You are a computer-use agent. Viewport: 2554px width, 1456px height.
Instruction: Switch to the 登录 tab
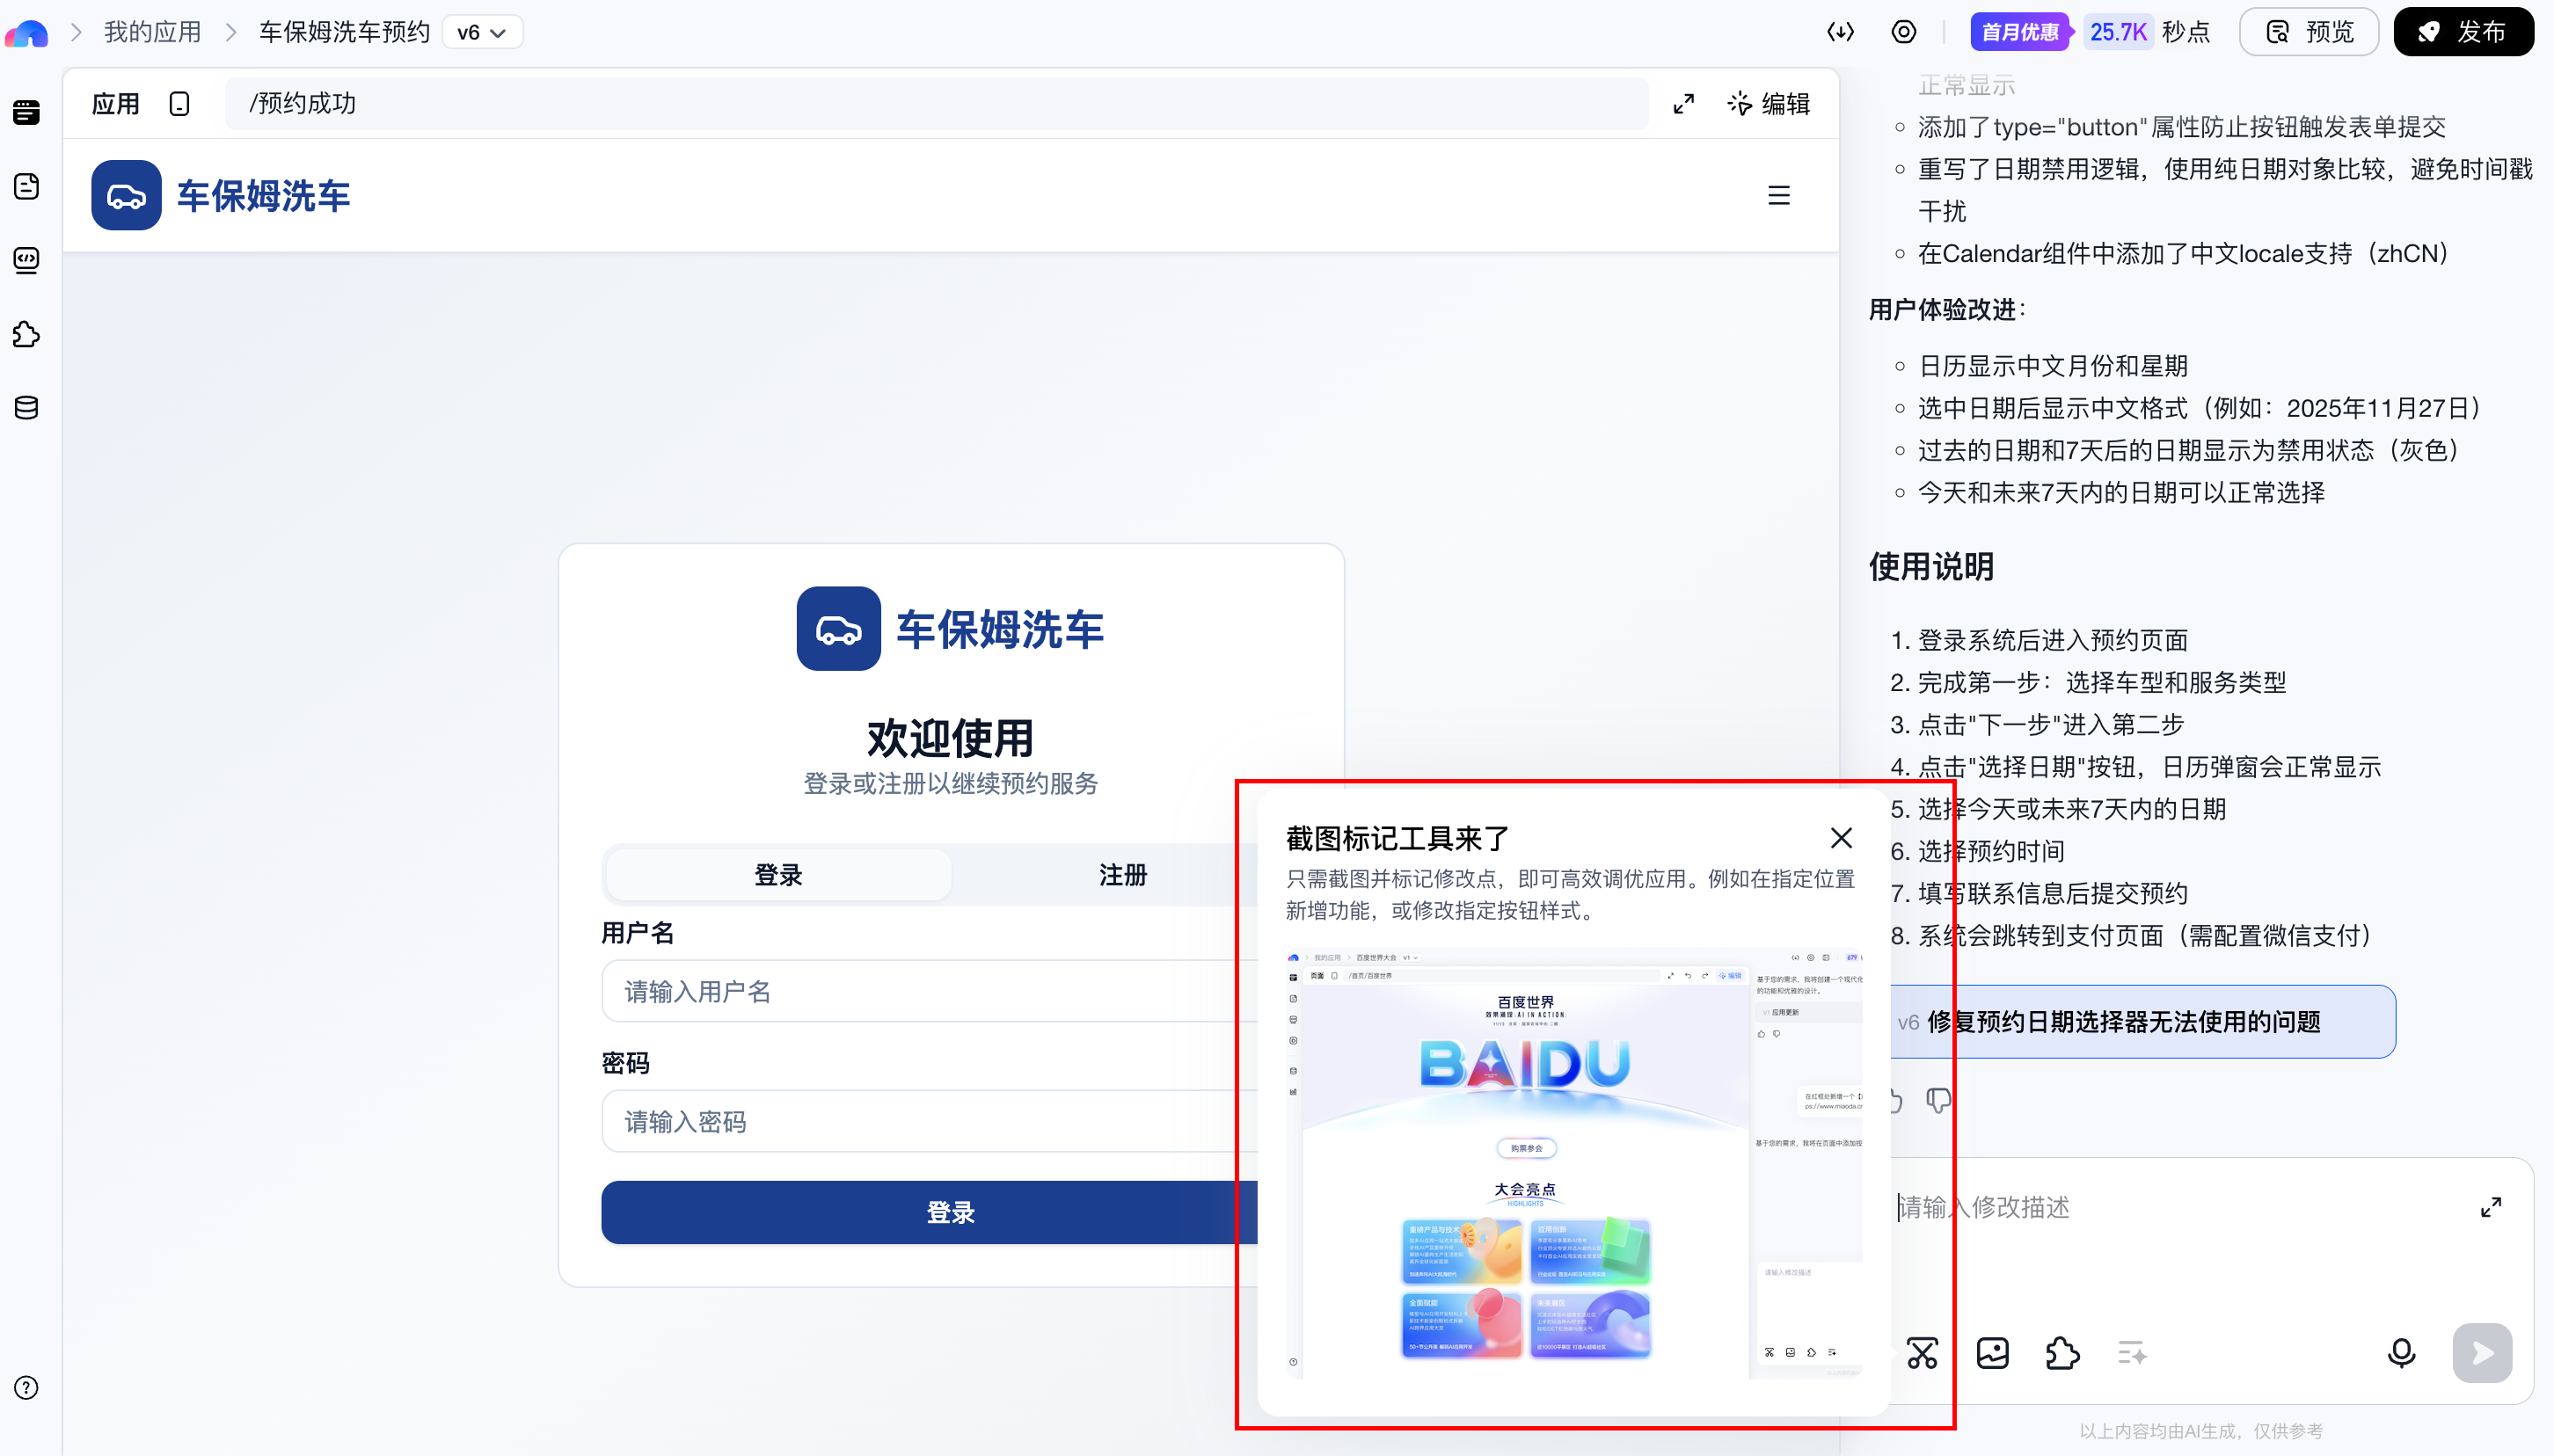pyautogui.click(x=778, y=875)
